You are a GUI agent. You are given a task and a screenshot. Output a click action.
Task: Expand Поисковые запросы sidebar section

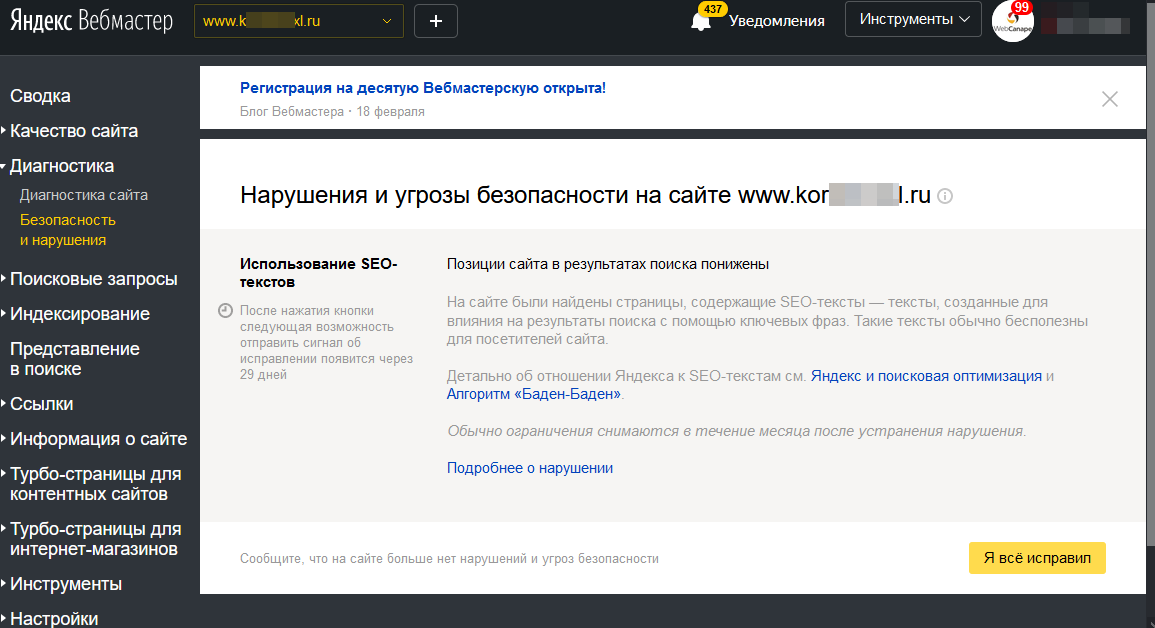click(x=94, y=279)
